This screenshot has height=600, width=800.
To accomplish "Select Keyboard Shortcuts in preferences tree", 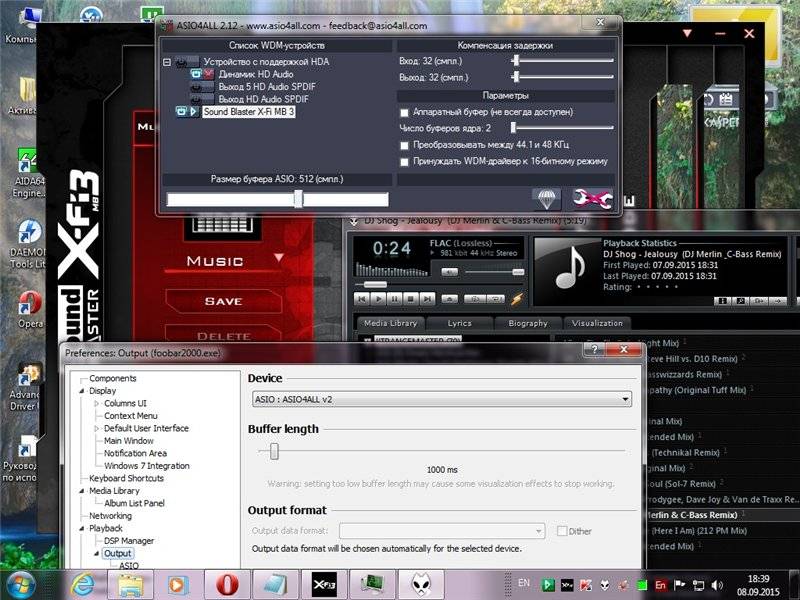I will [127, 478].
